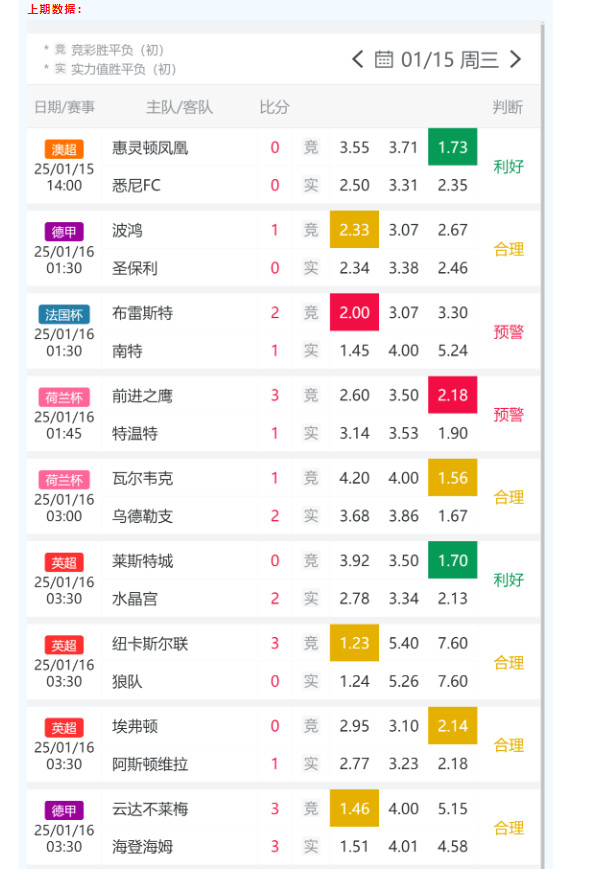Go to previous date with left chevron
The image size is (589, 869).
point(358,59)
